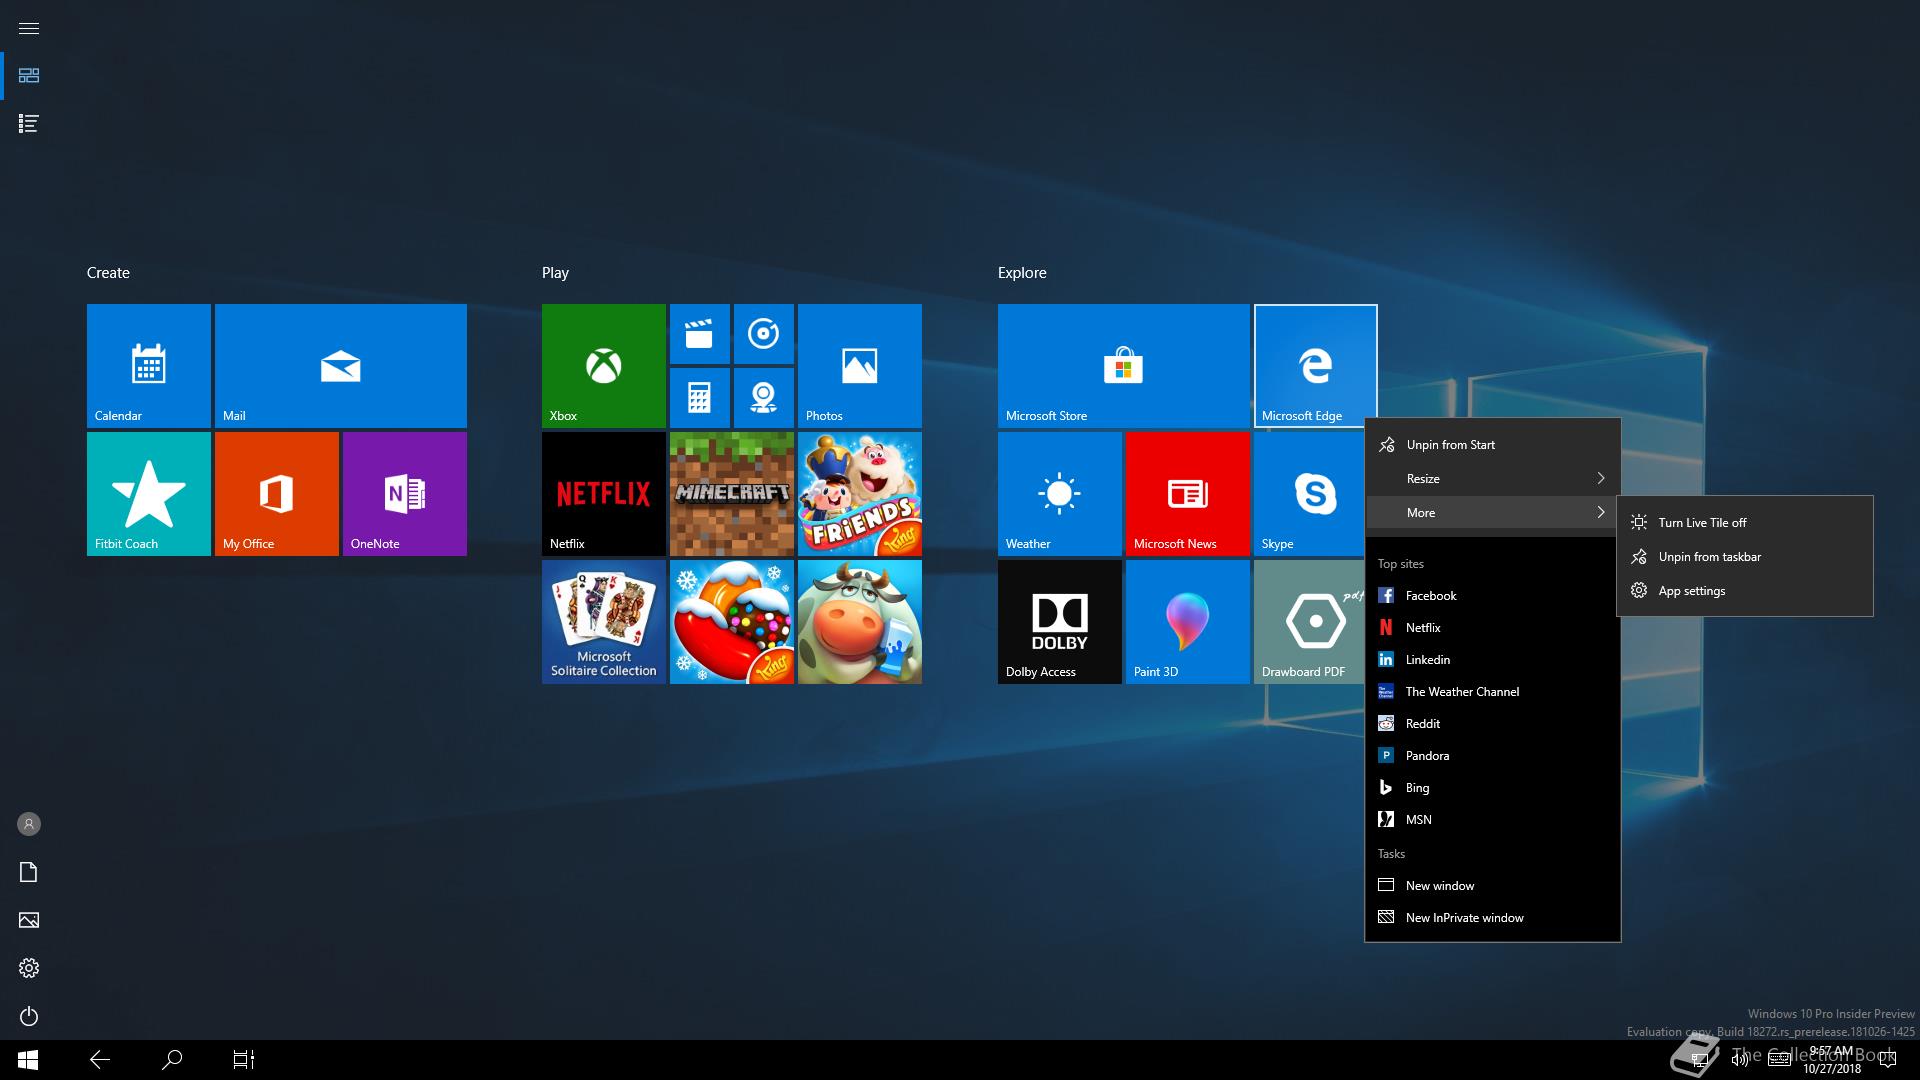Open the OneNote tile
This screenshot has height=1080, width=1920.
point(405,494)
